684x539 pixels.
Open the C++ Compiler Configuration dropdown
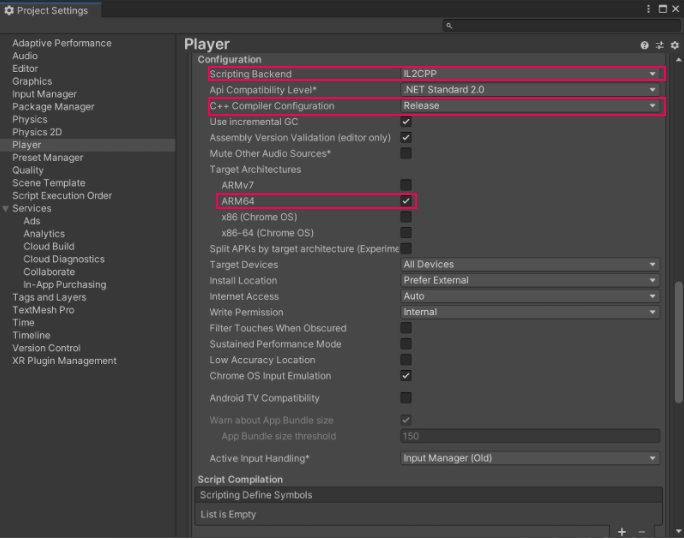click(x=530, y=106)
